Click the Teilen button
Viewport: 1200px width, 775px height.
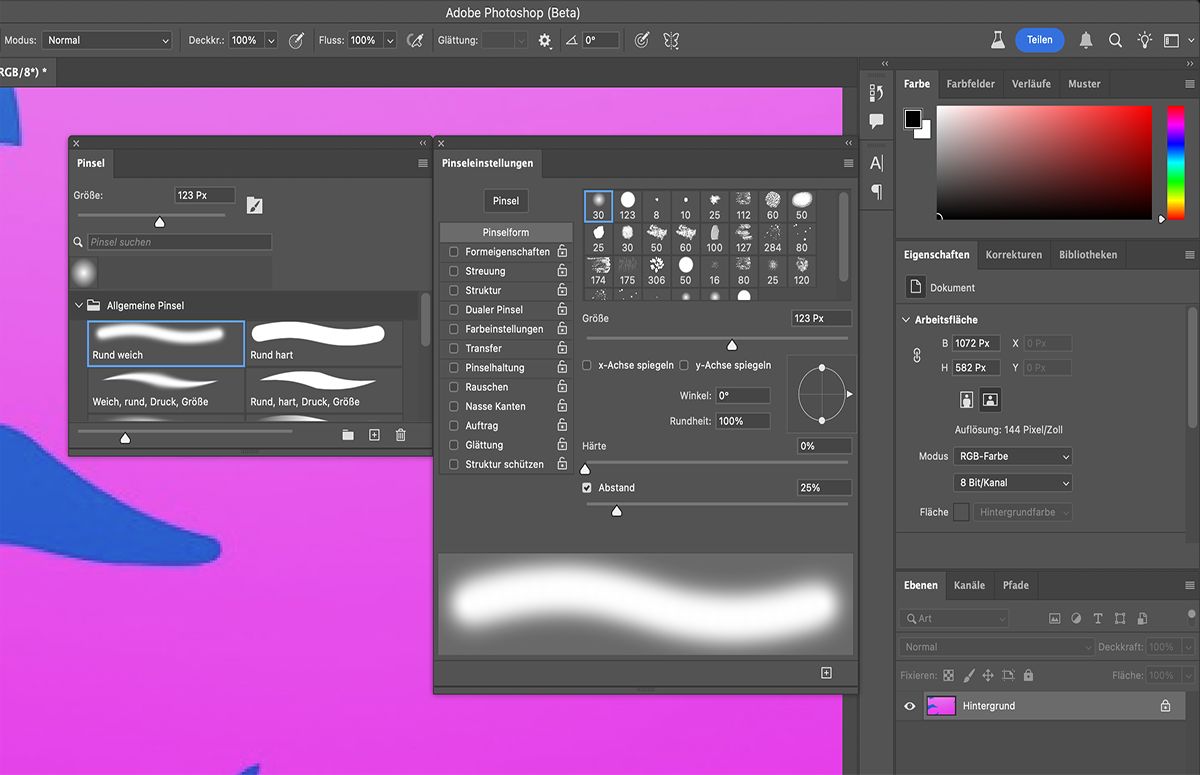coord(1039,40)
